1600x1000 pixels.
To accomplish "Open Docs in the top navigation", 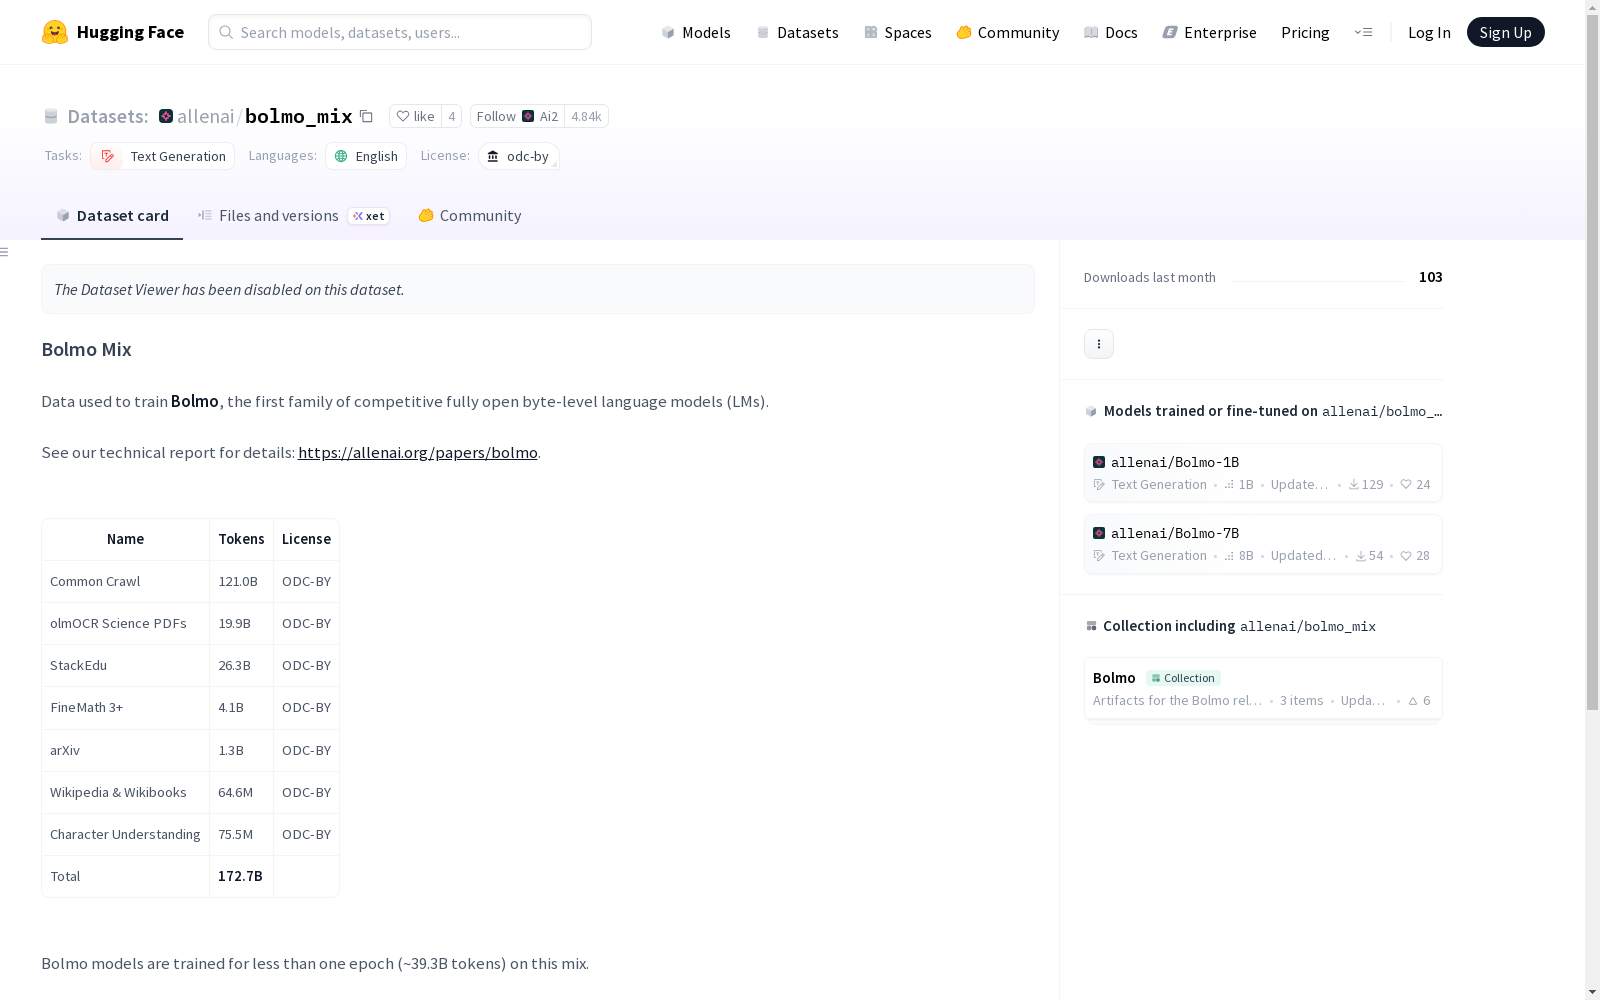I will 1111,32.
